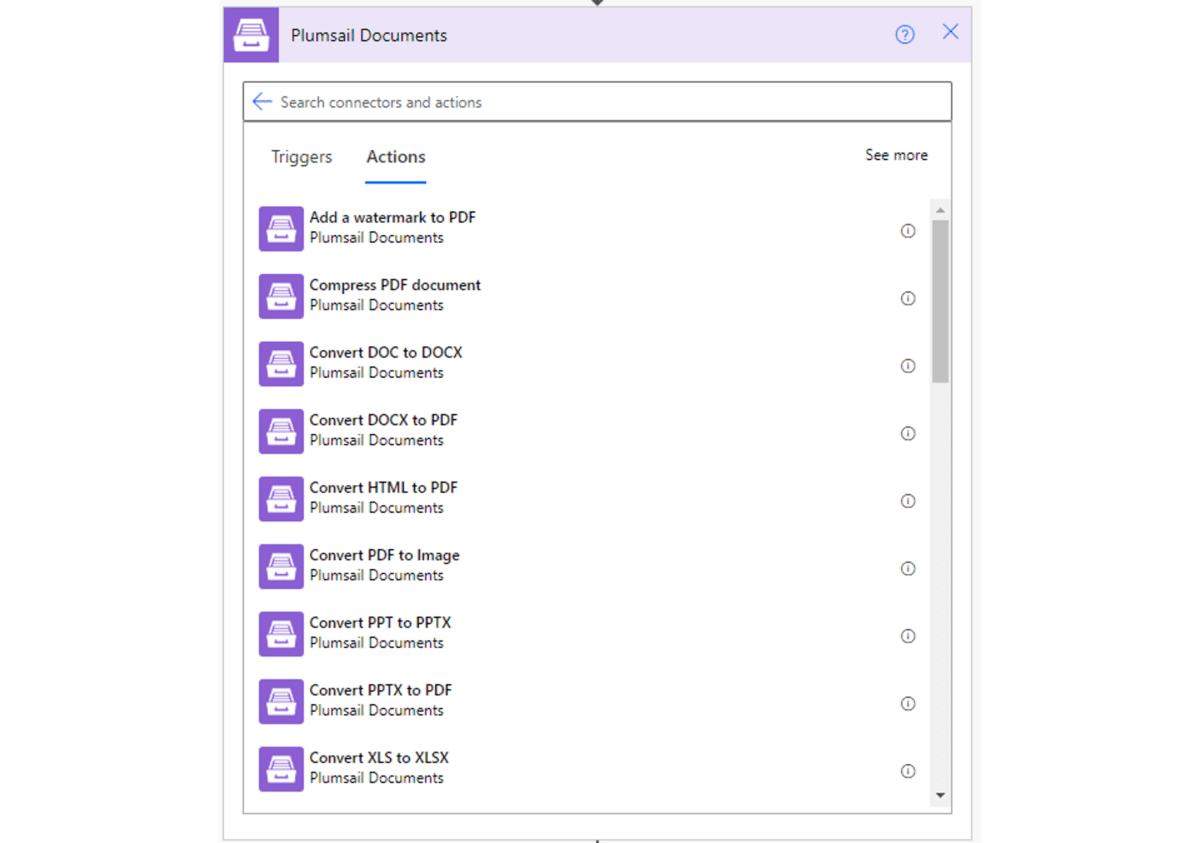Click the list scrollbar thumb
This screenshot has height=843, width=1200.
click(940, 295)
